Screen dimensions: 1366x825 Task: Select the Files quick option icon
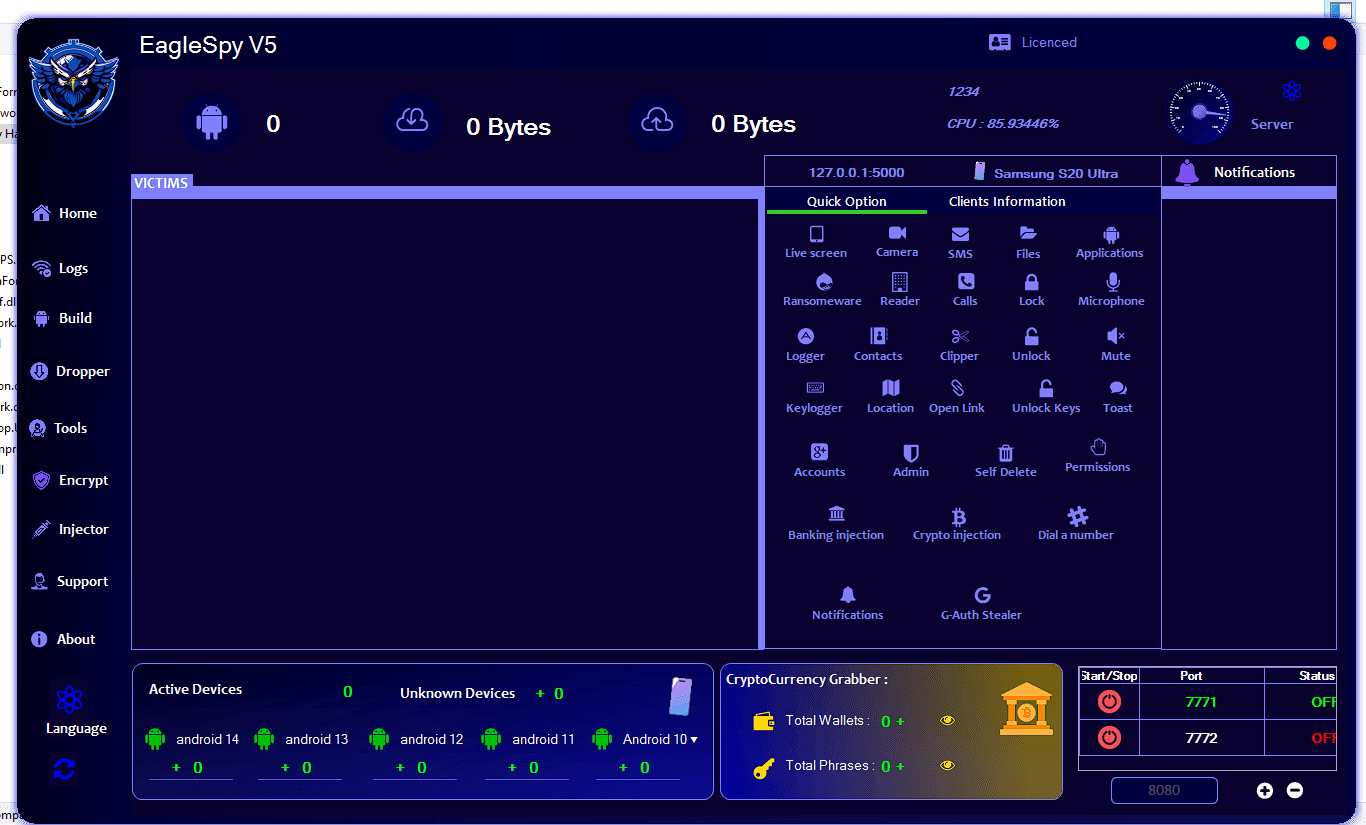(1028, 233)
